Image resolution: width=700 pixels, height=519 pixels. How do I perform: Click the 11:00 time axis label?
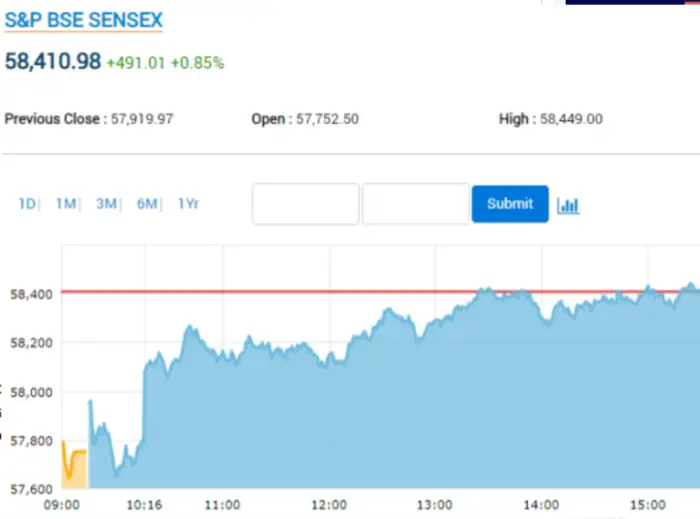222,505
